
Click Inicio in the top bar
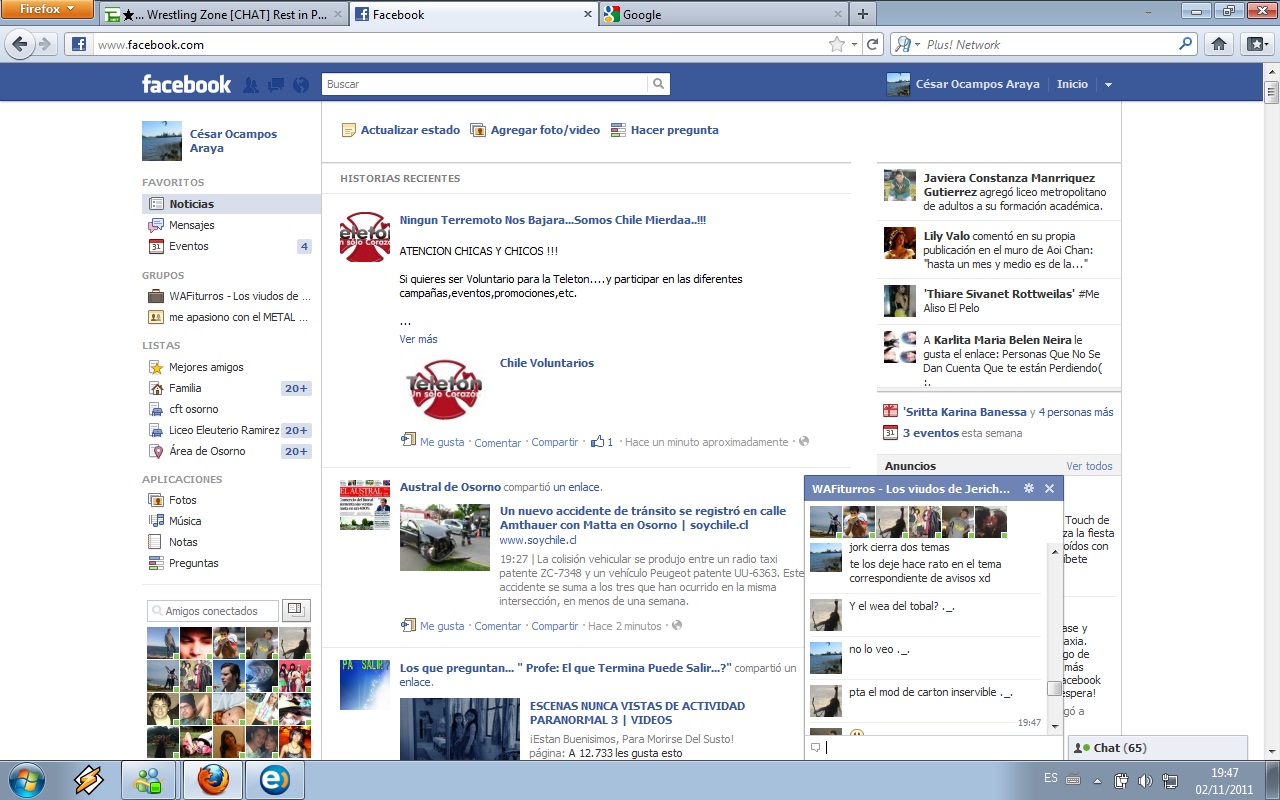pos(1072,85)
